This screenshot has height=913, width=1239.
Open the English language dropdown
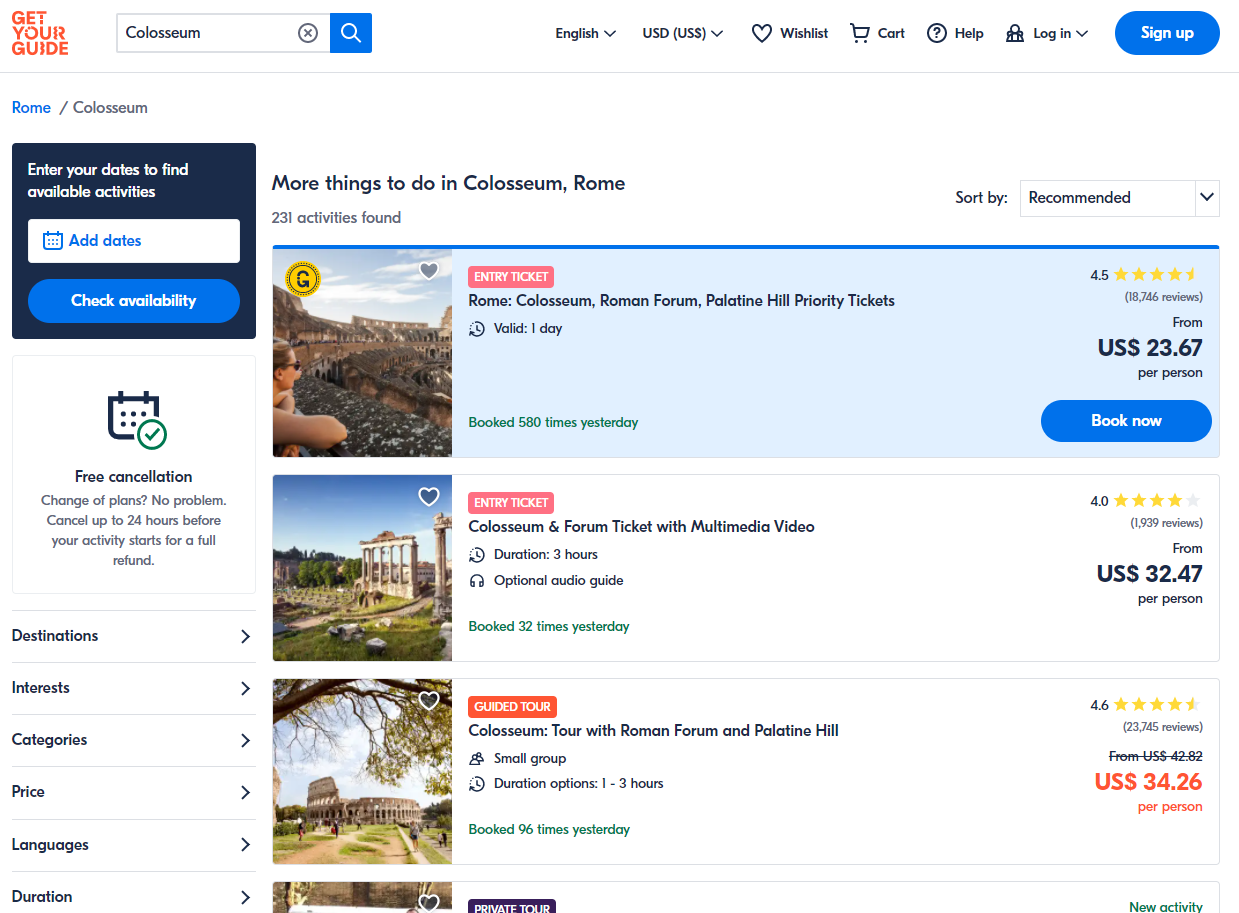point(586,33)
